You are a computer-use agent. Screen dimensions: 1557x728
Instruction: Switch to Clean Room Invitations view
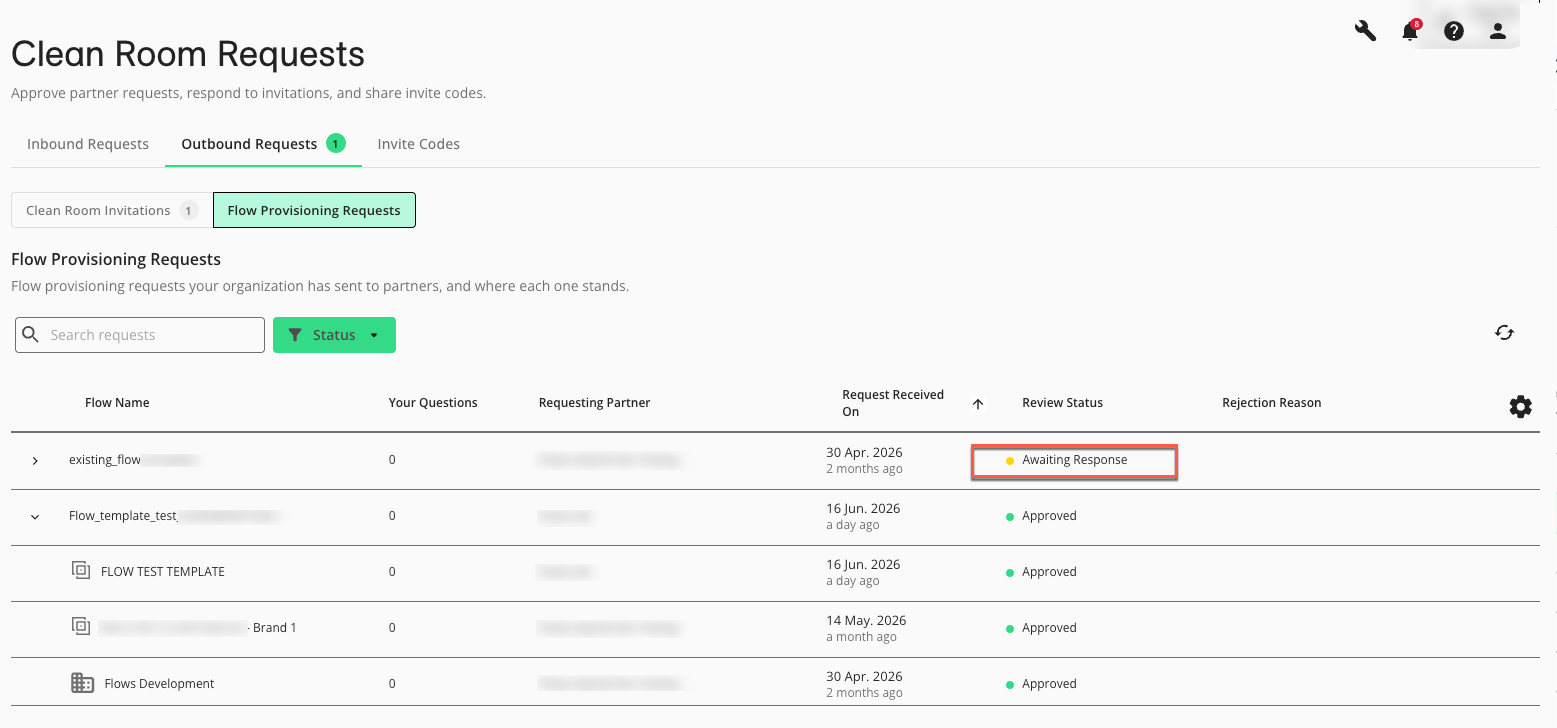112,210
